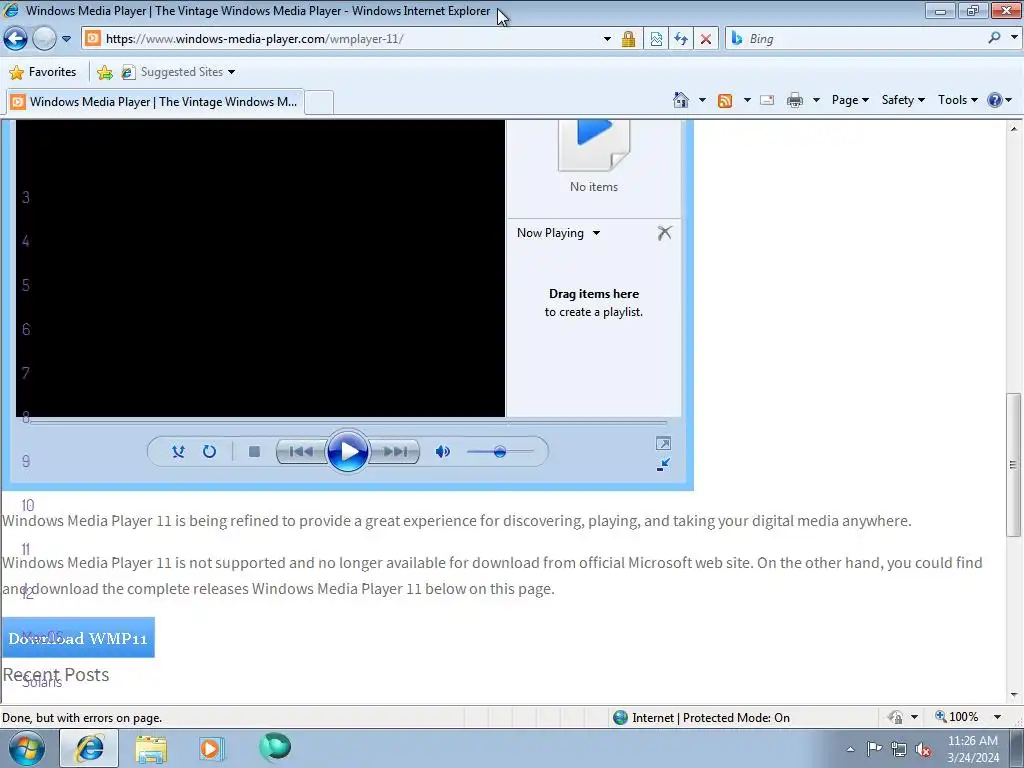Select the Windows Media Player tab
The width and height of the screenshot is (1024, 768).
pos(155,102)
